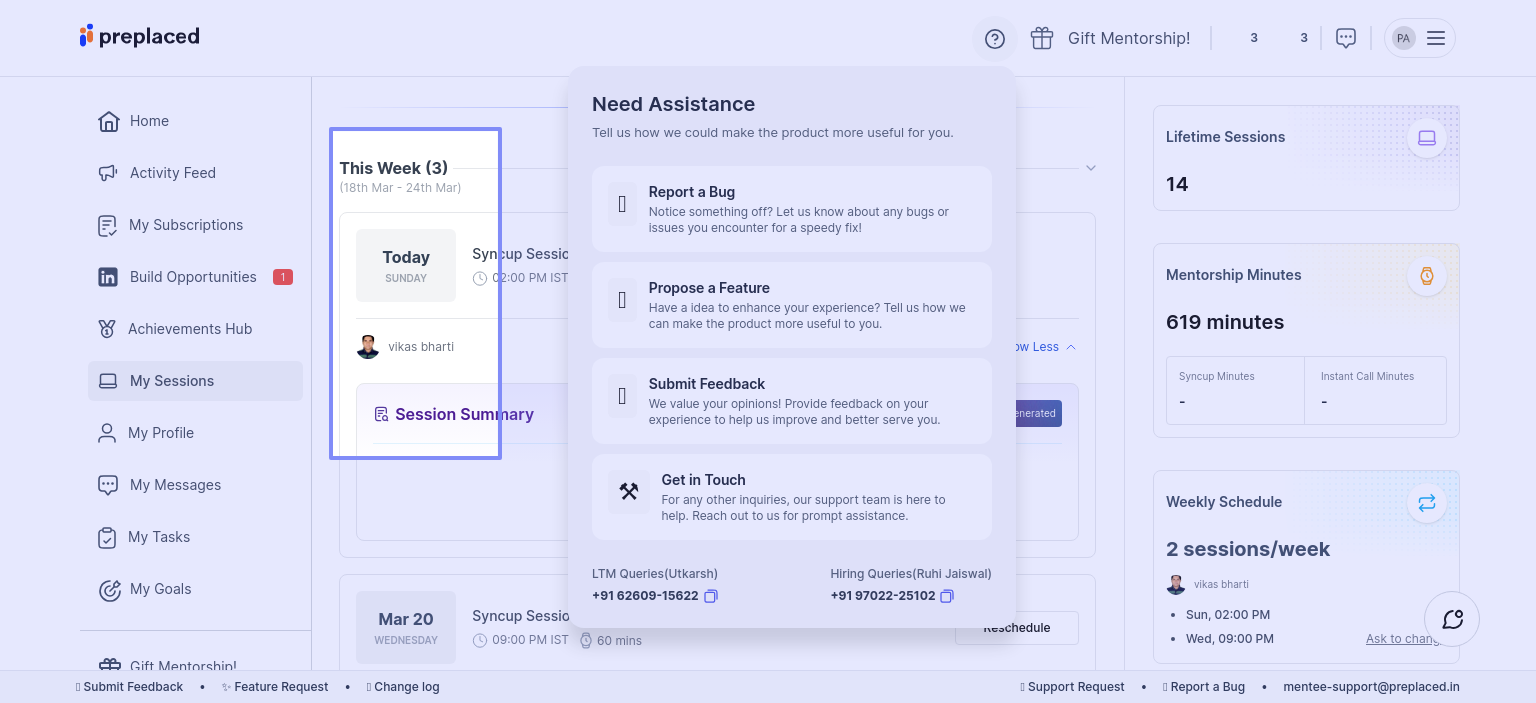1536x703 pixels.
Task: Click the Mentorship Minutes watch icon
Action: click(x=1426, y=276)
